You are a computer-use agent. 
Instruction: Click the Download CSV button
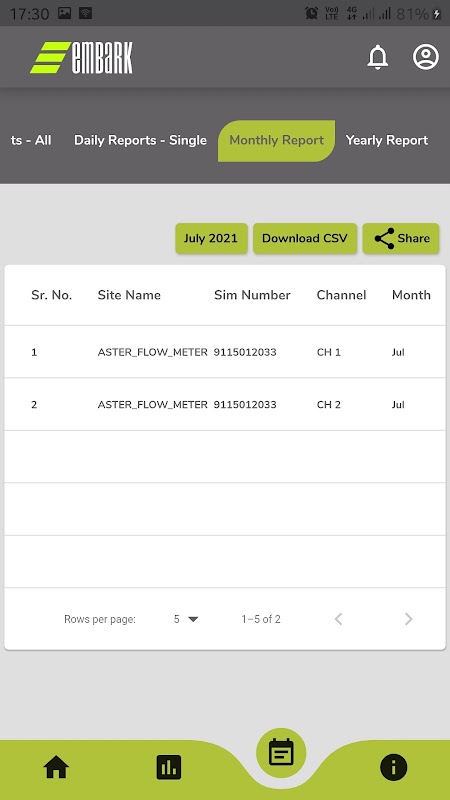[305, 238]
